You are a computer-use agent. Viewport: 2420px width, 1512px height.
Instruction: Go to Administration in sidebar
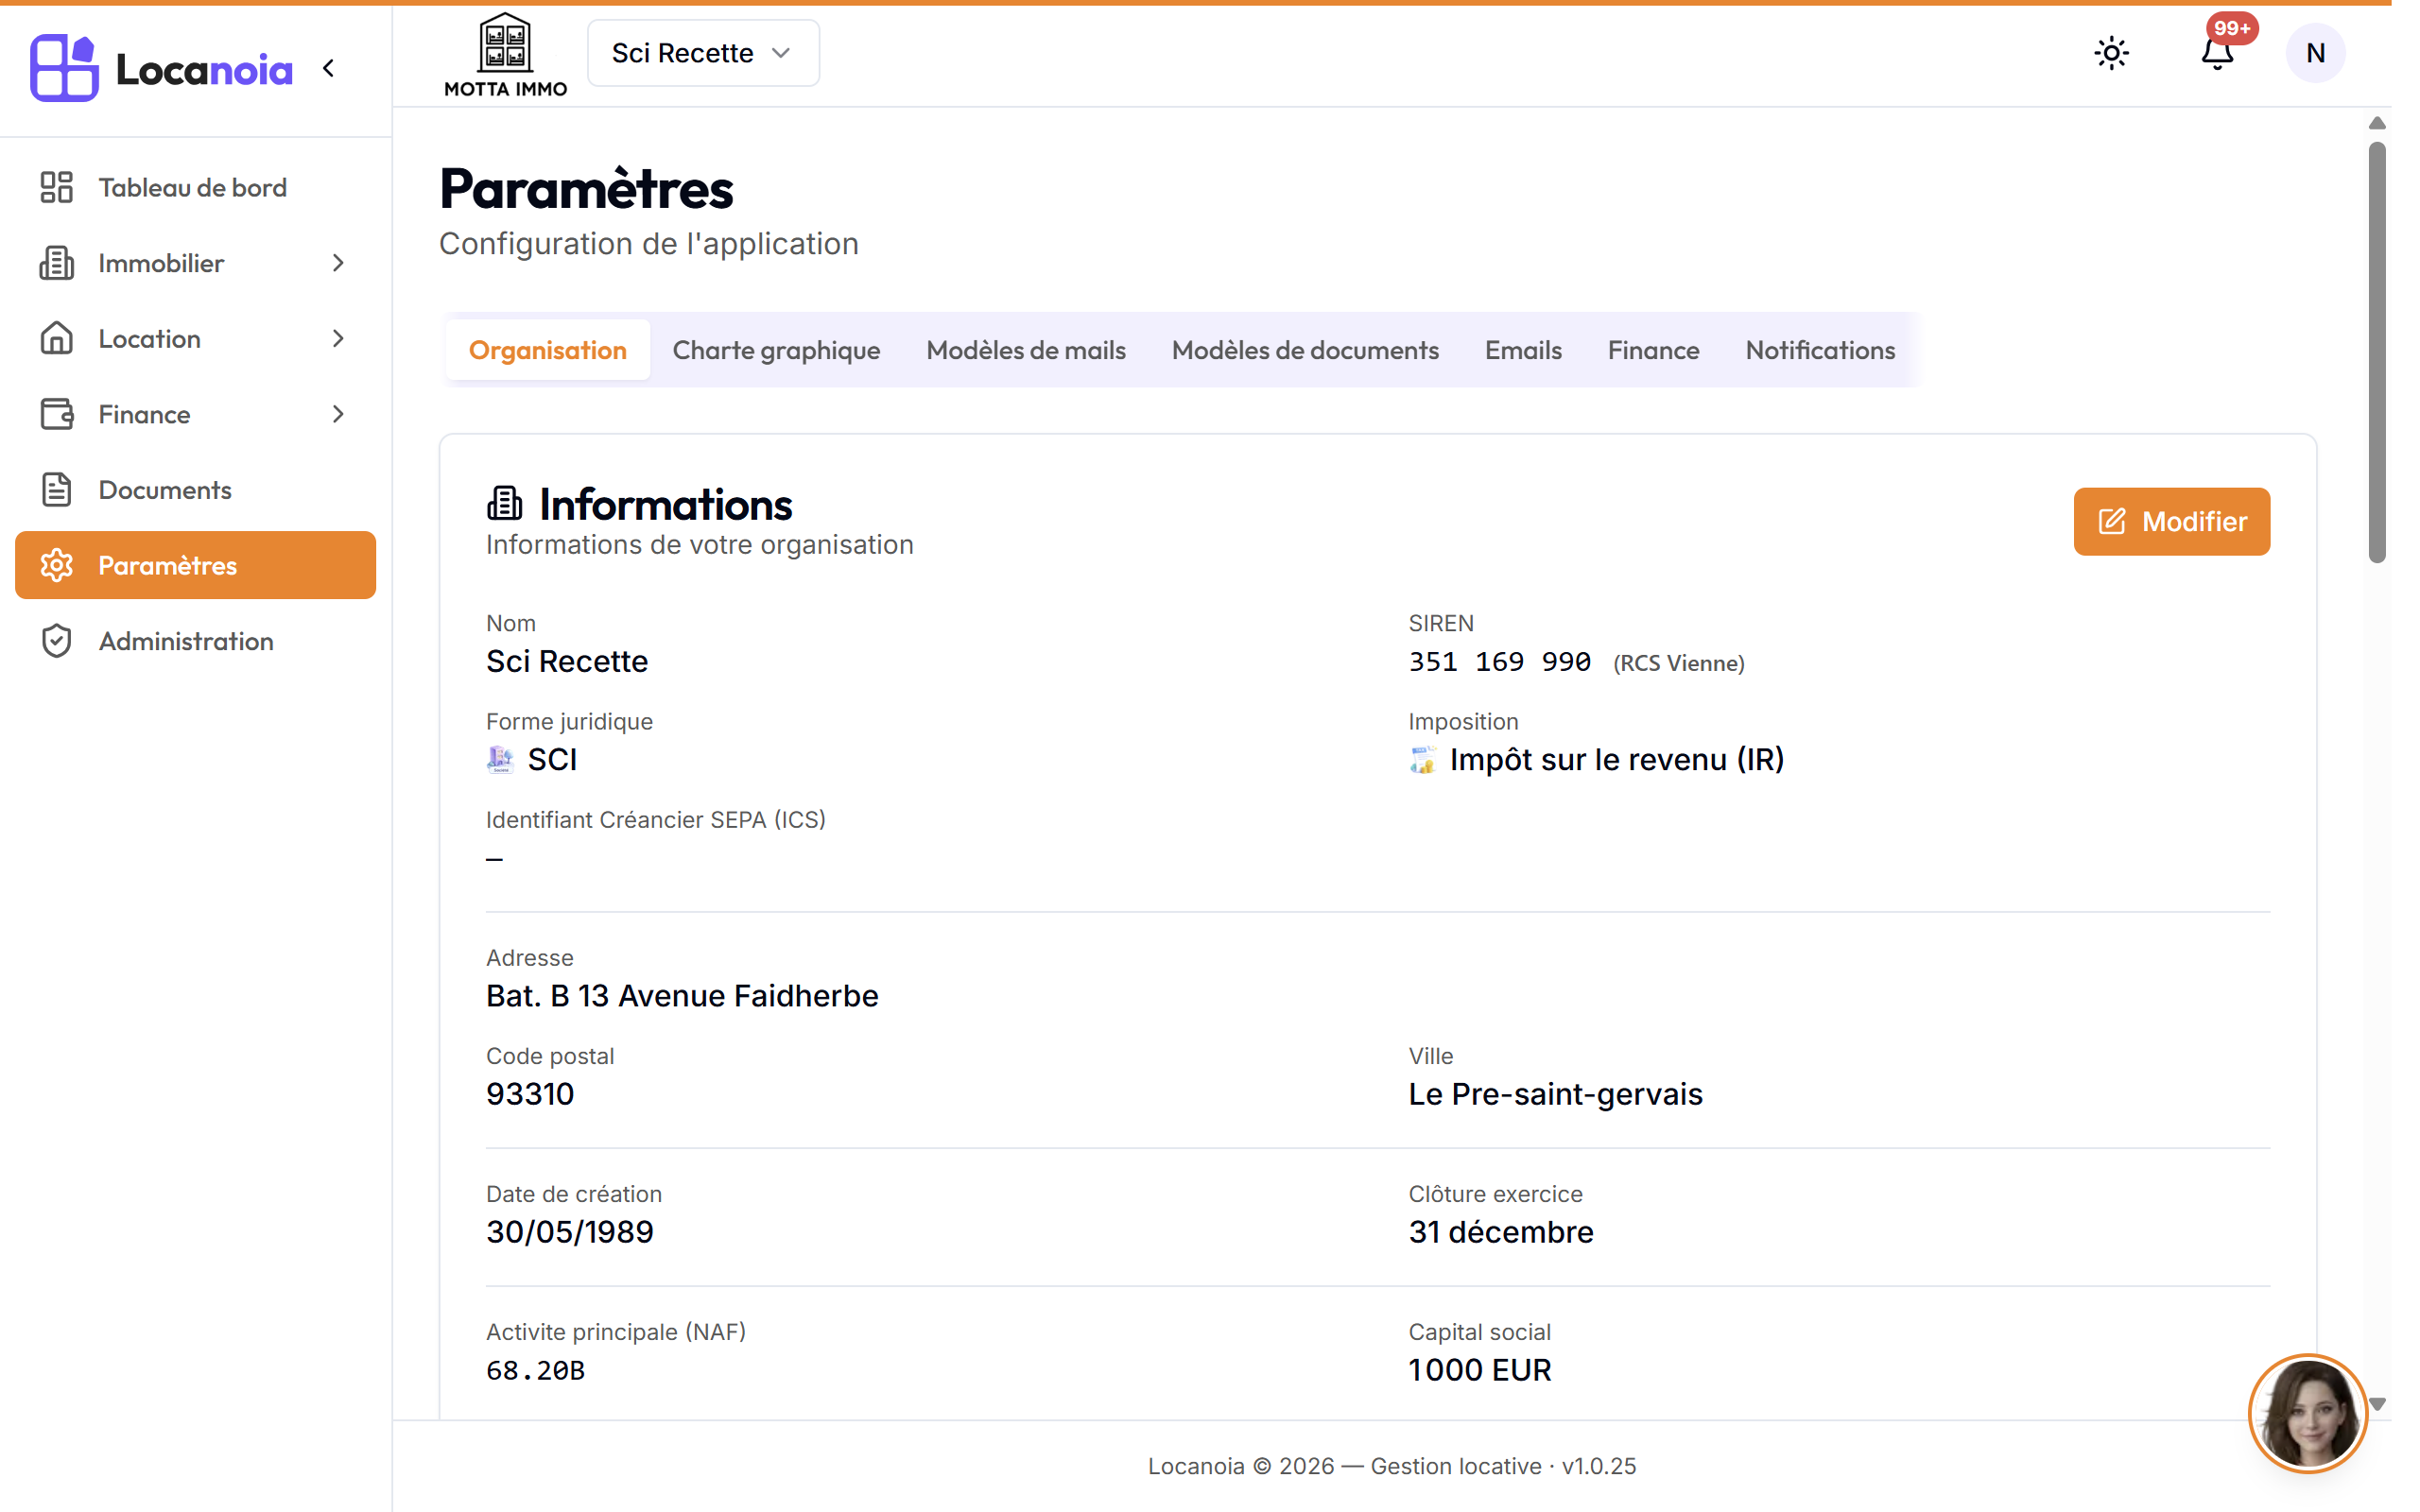point(196,641)
